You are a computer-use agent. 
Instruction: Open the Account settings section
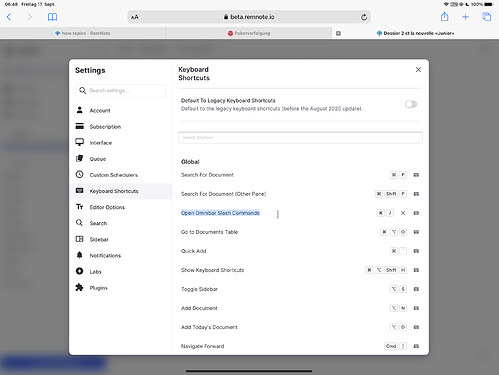(121, 110)
